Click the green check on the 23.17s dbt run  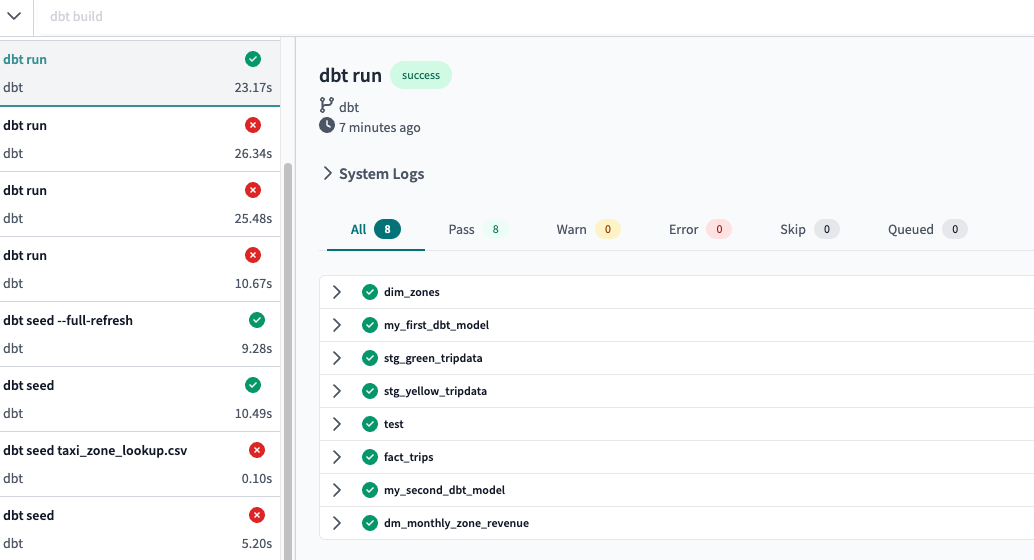[253, 59]
